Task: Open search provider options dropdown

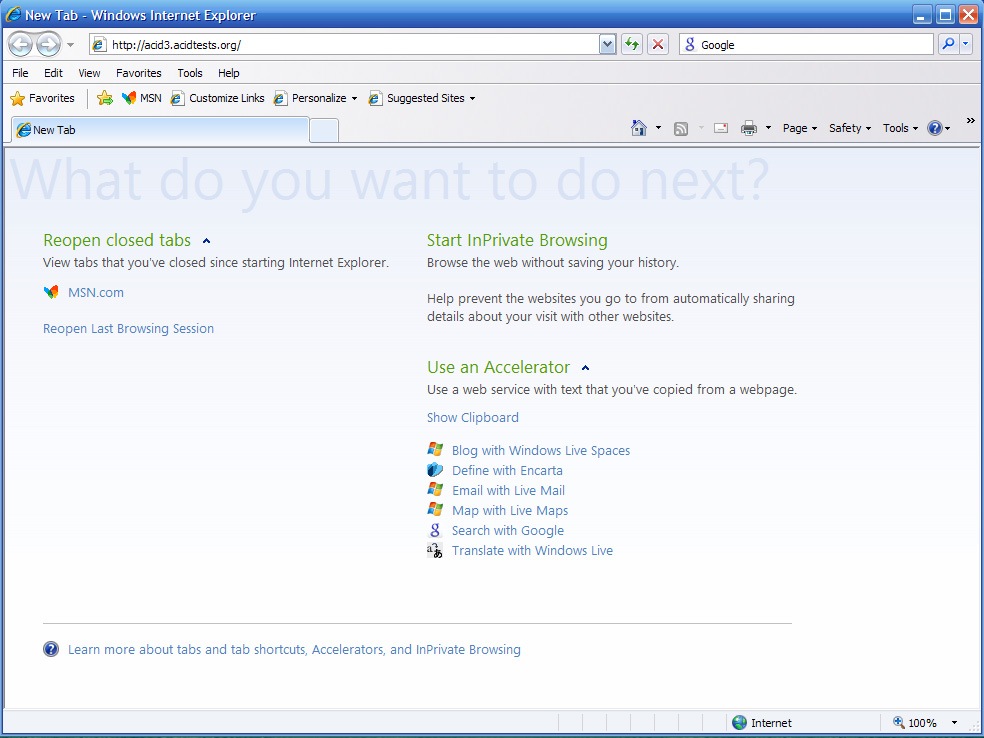Action: point(966,44)
